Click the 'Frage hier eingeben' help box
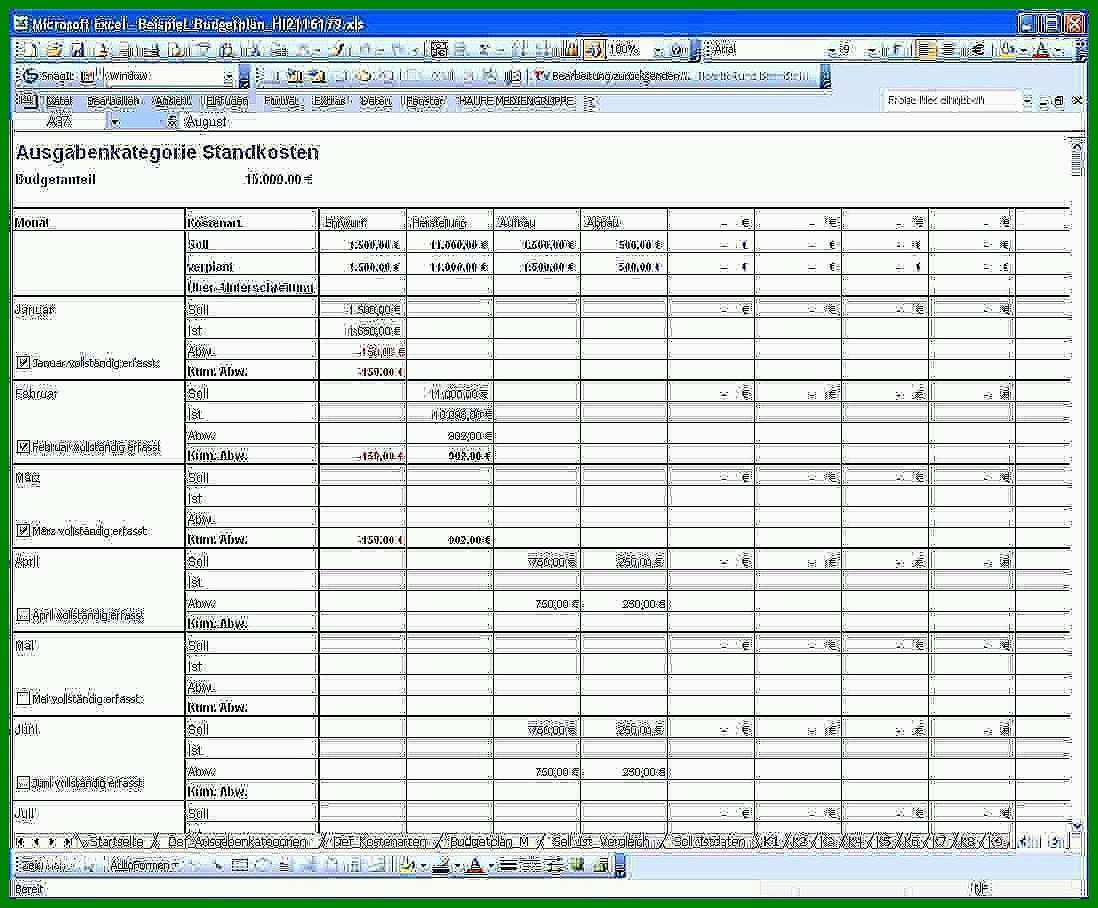The height and width of the screenshot is (908, 1098). click(x=950, y=100)
